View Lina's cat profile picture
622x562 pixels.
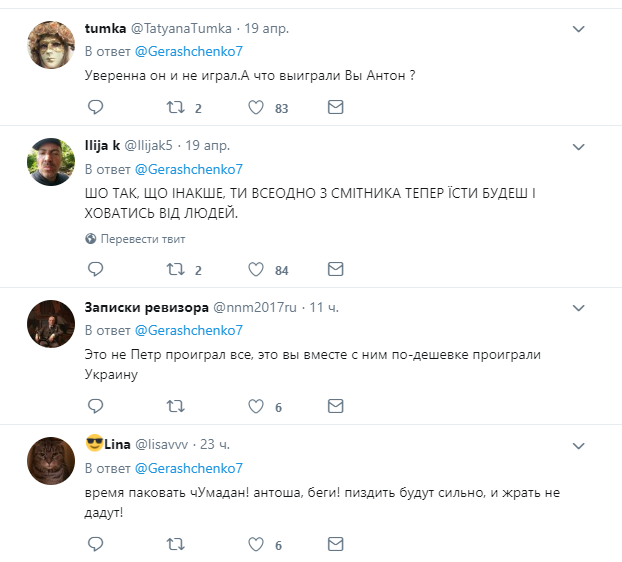tap(45, 462)
